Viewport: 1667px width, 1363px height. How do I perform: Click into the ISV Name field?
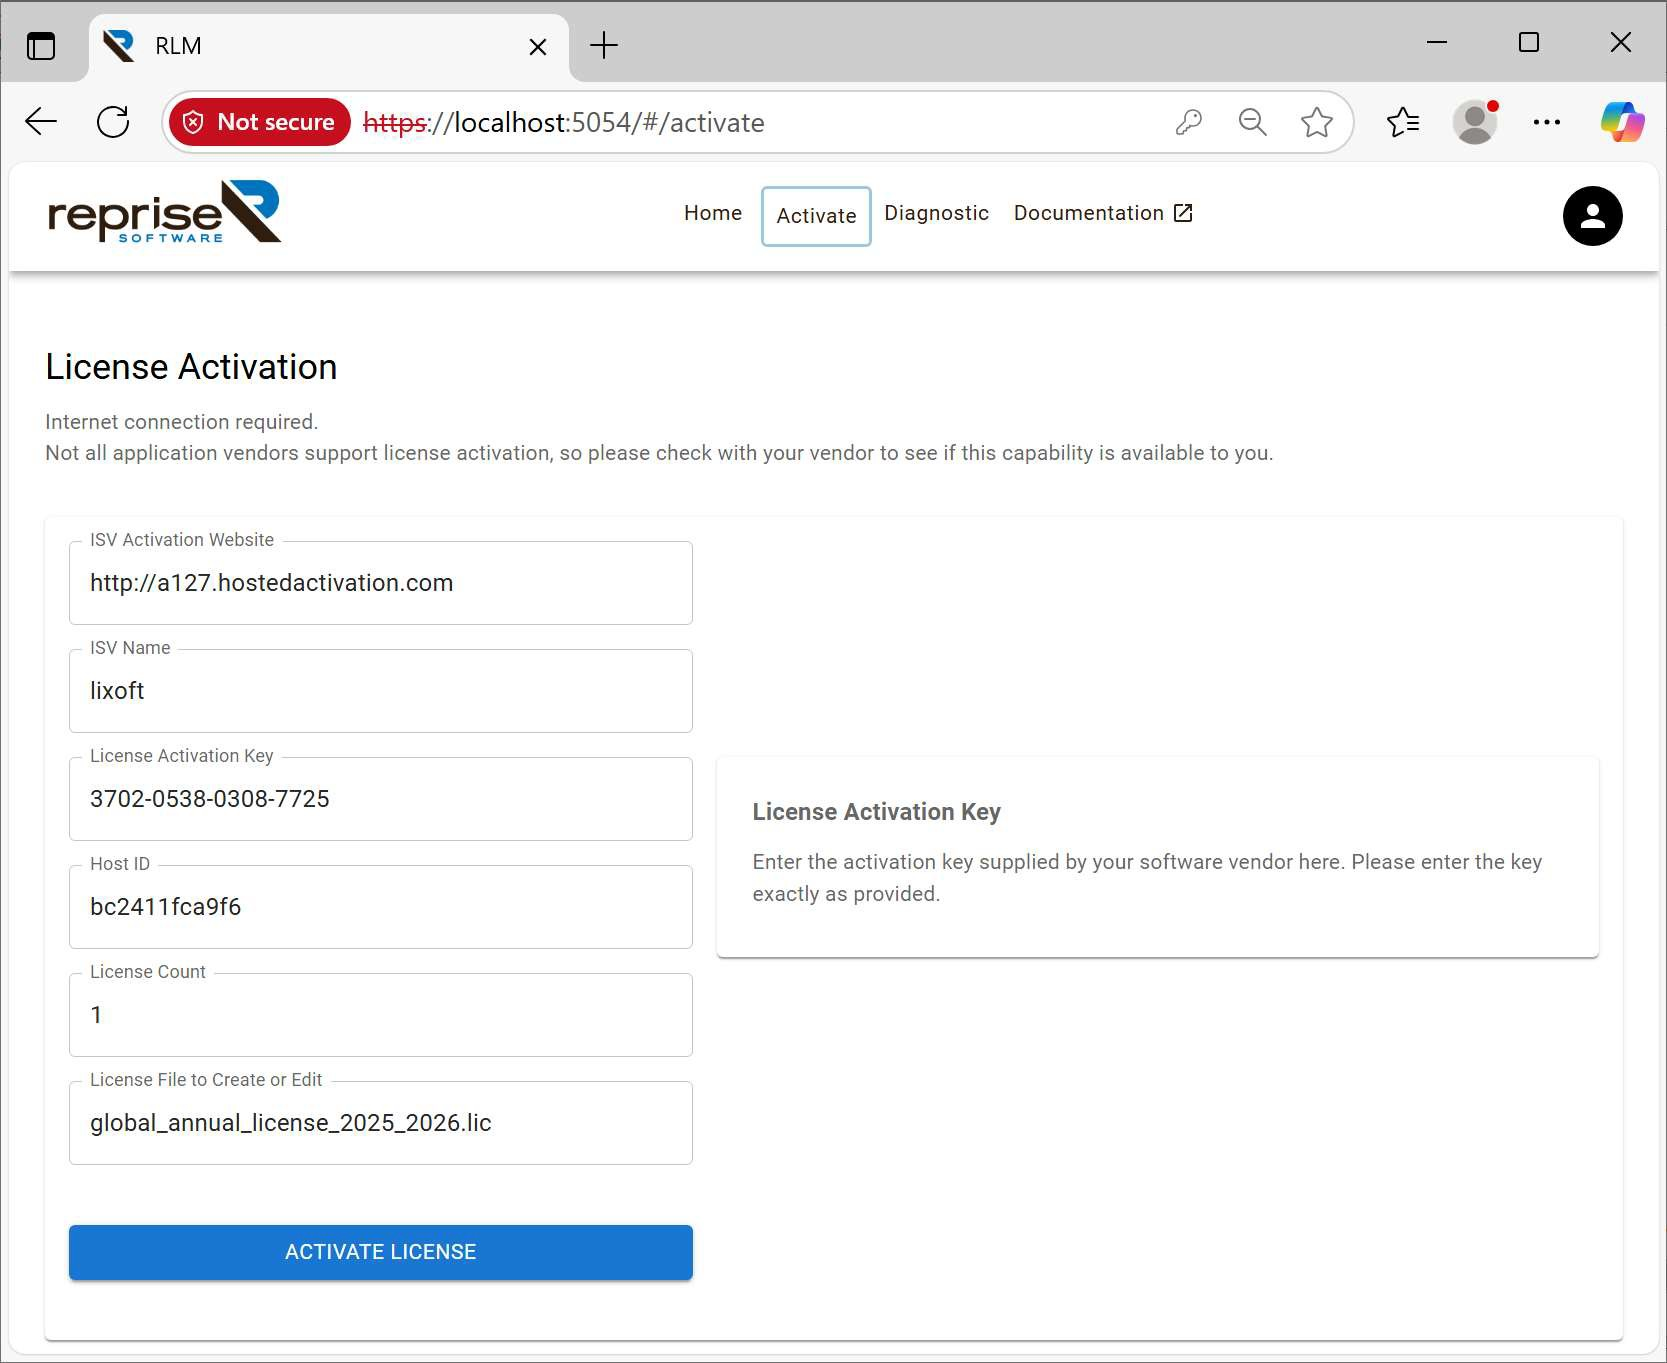point(381,691)
